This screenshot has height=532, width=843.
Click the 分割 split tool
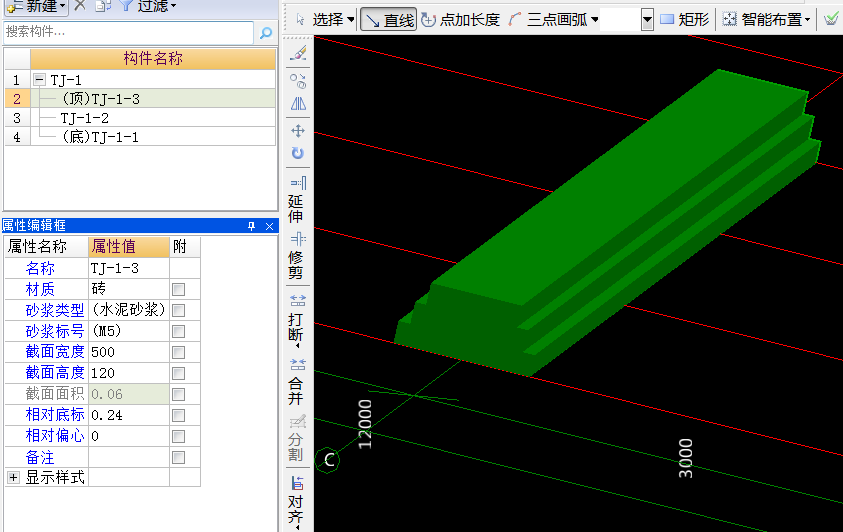coord(297,438)
